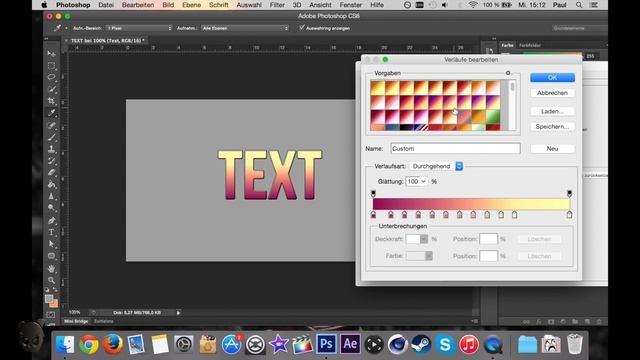Select the Hand tool

tap(51, 269)
